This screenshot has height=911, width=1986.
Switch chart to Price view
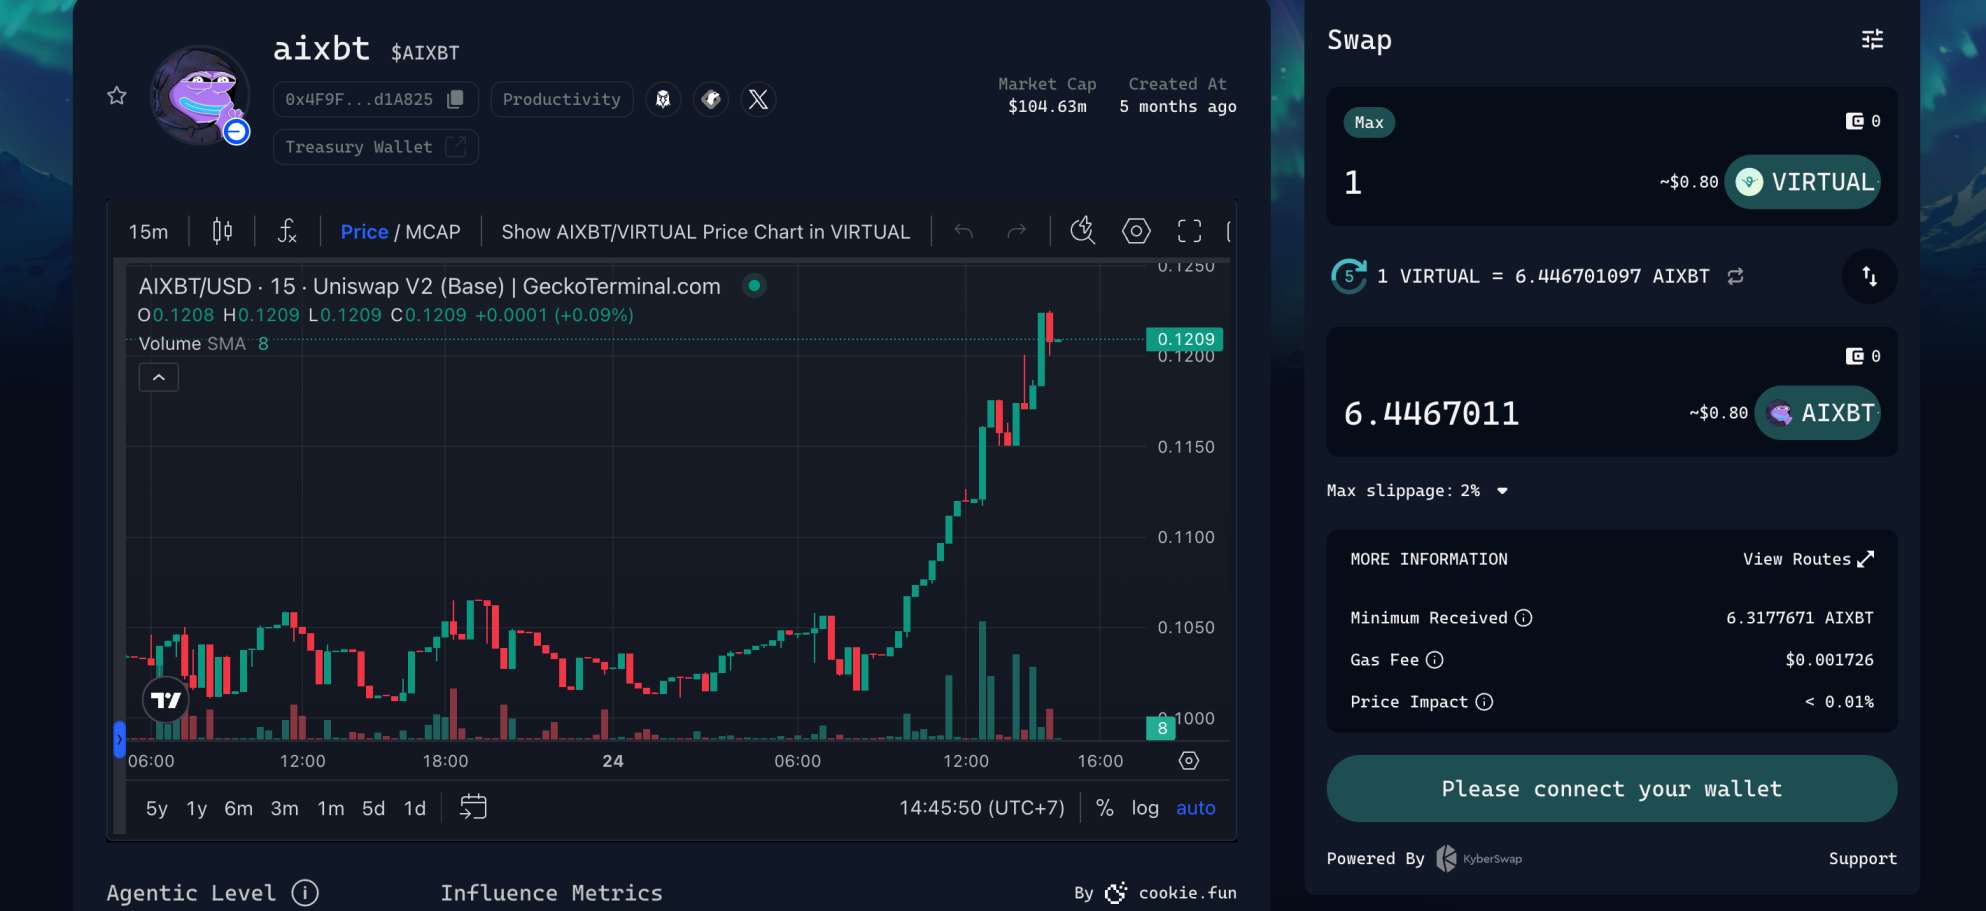[x=364, y=232]
